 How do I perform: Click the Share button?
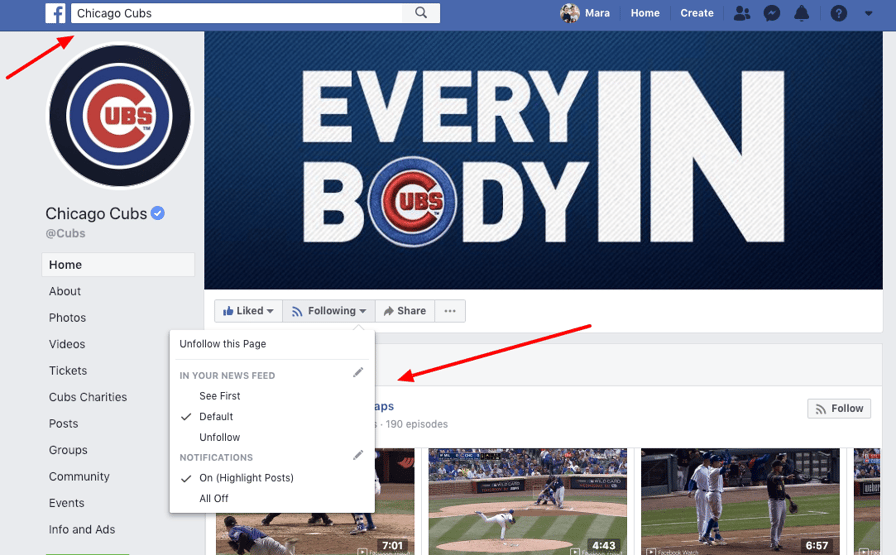point(405,311)
